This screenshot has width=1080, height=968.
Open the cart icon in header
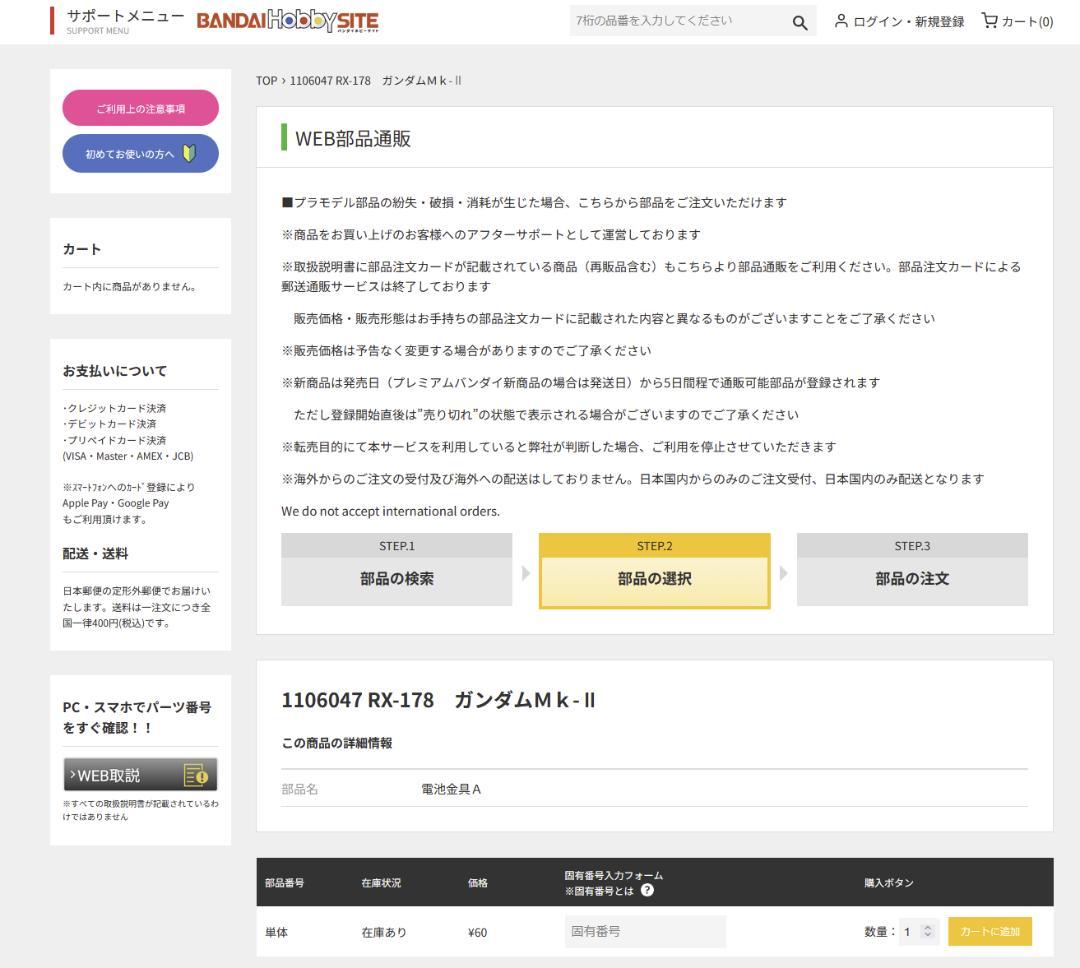point(990,21)
